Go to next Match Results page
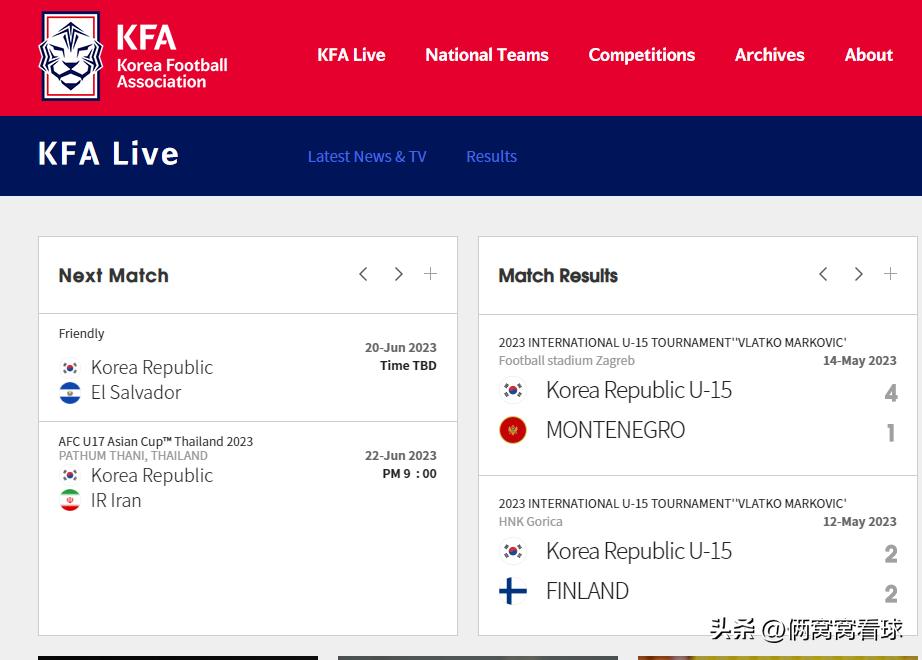Screen dimensions: 922x660 [858, 274]
